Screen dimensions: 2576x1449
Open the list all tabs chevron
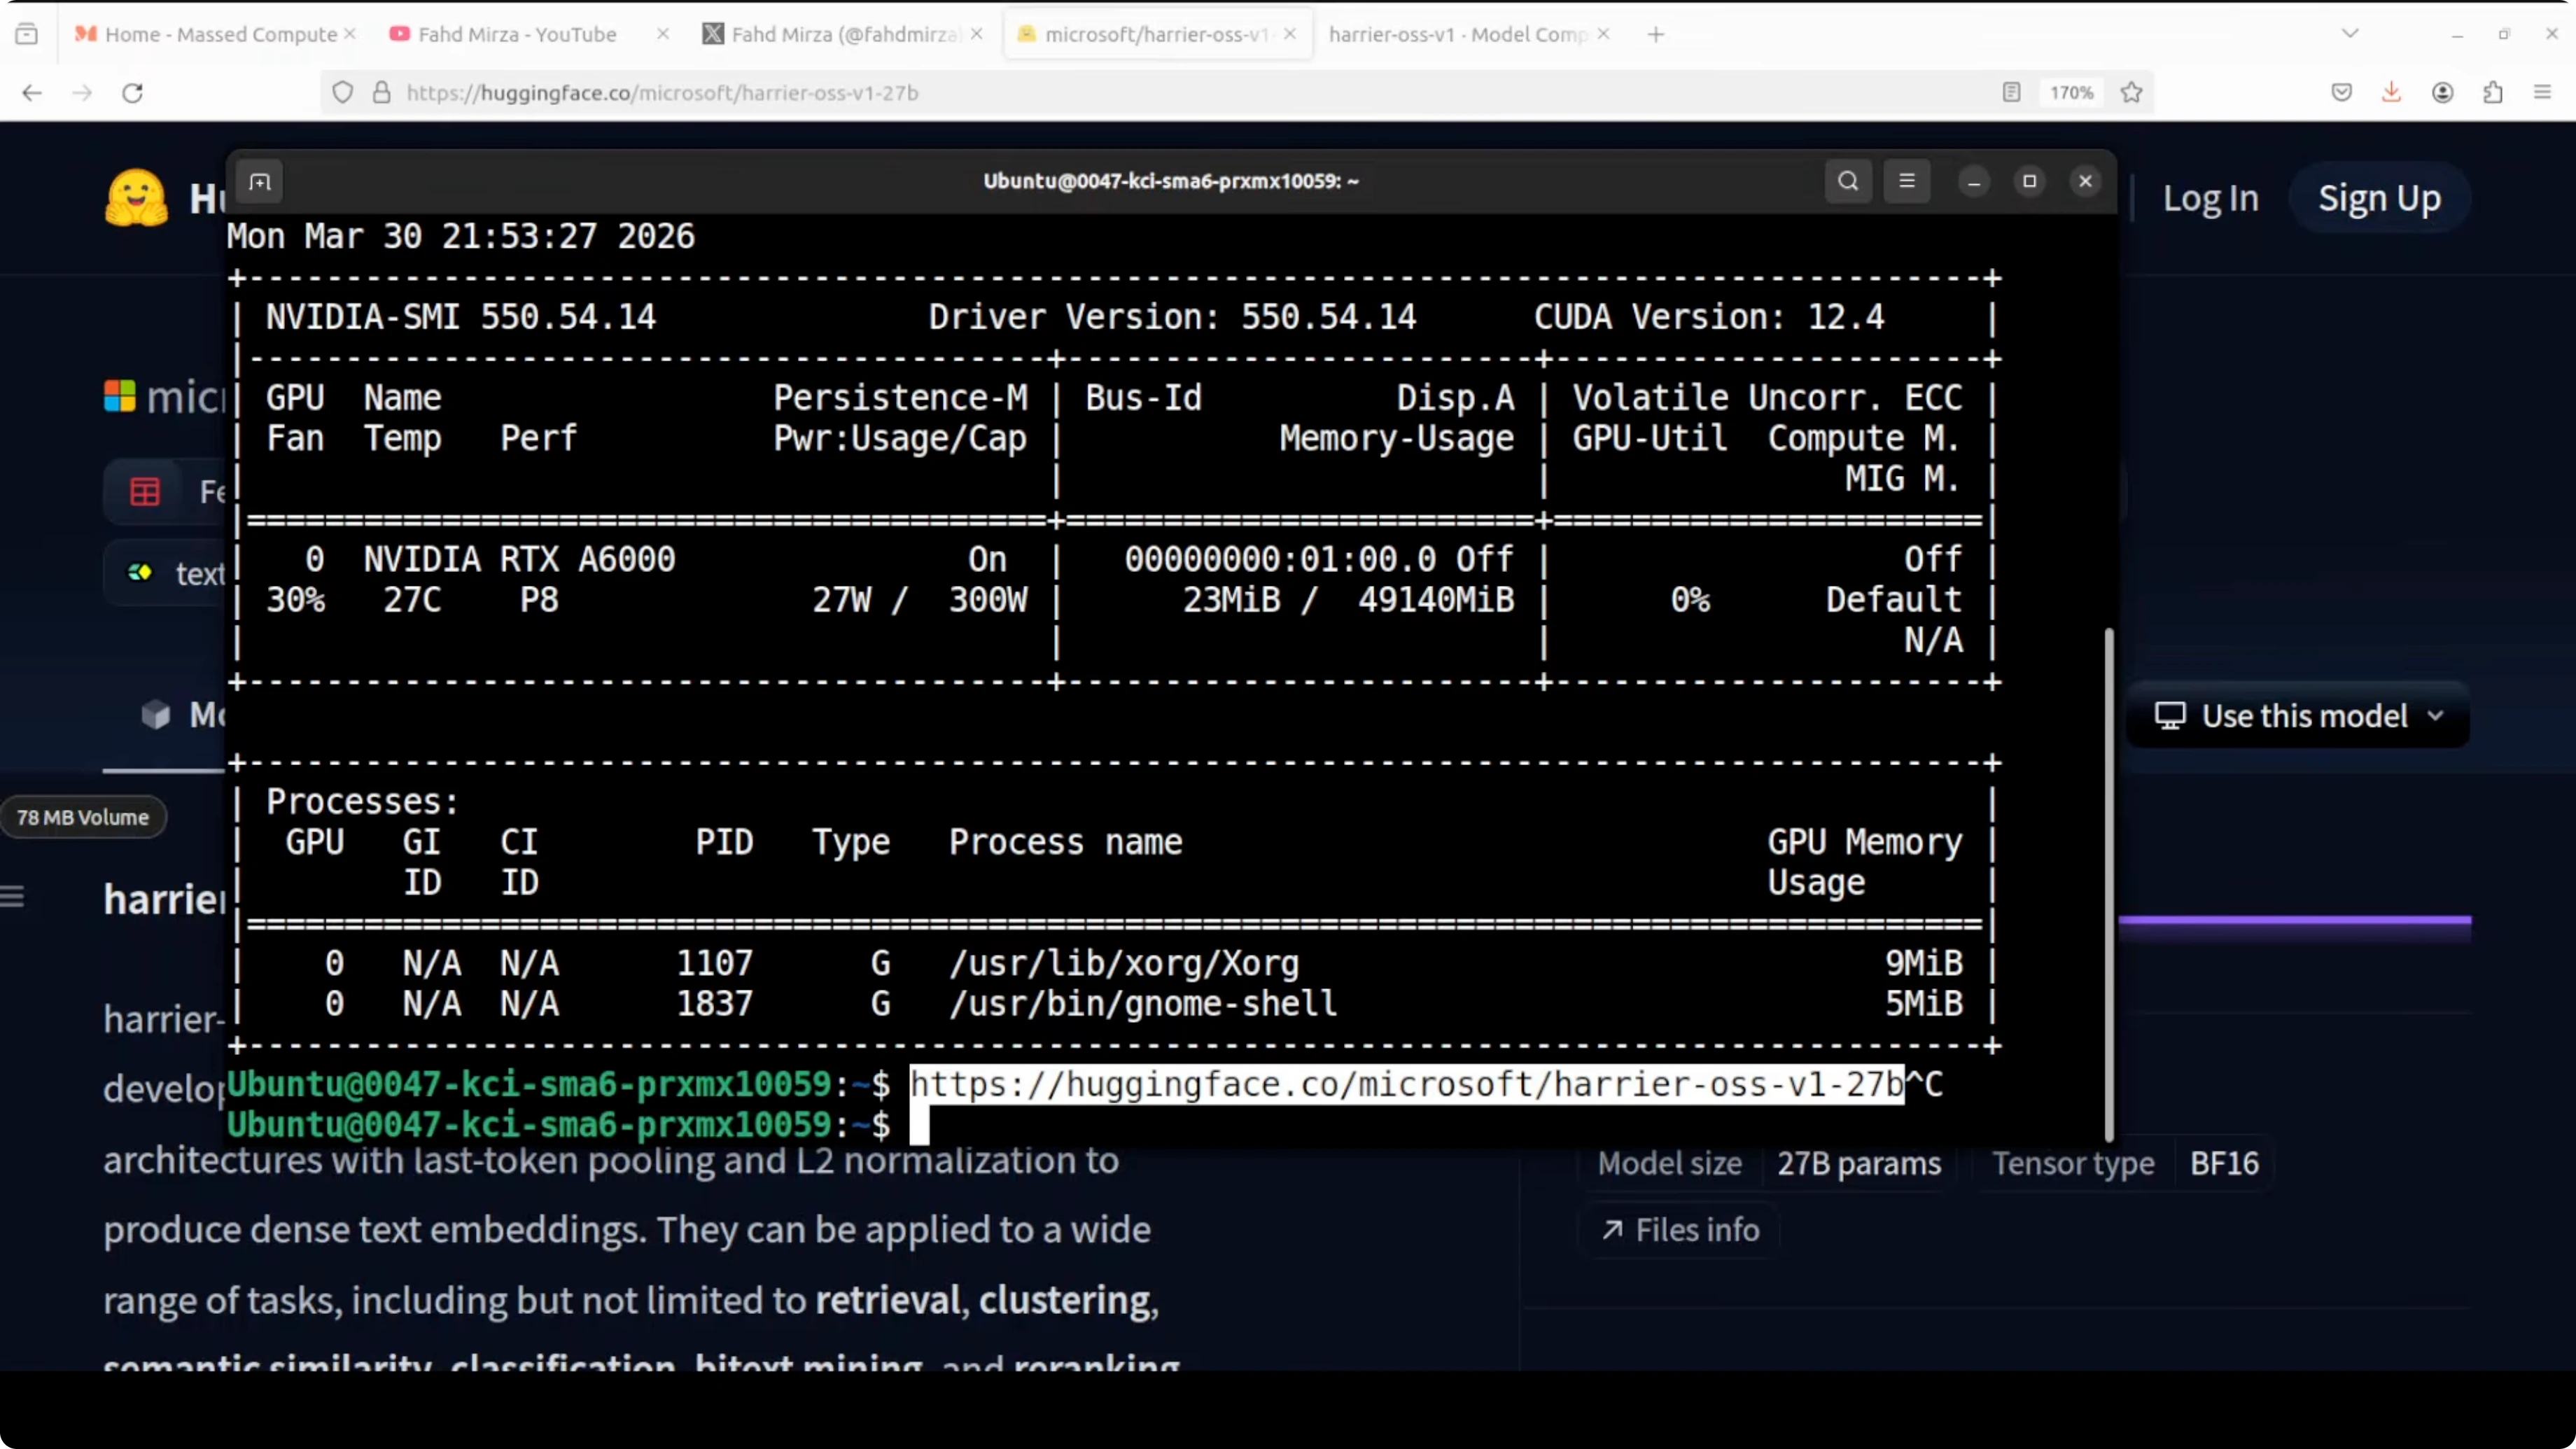pos(2350,34)
